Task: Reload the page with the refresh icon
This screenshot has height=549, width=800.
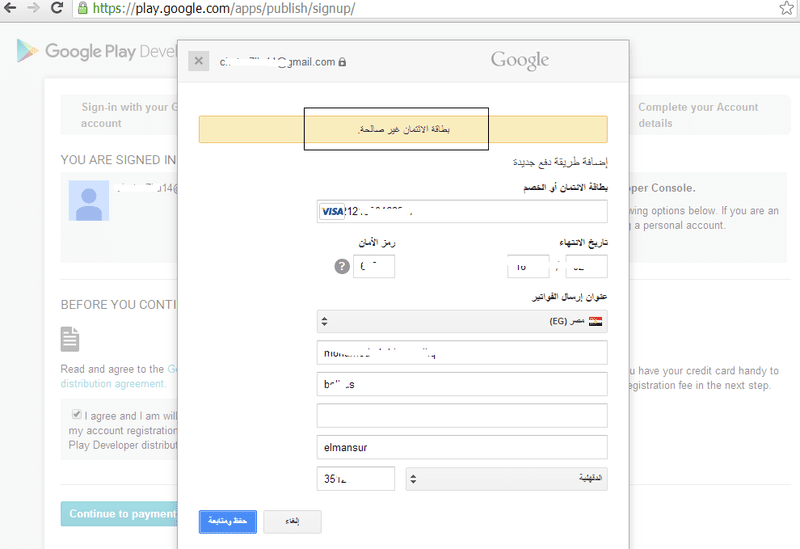Action: (57, 8)
